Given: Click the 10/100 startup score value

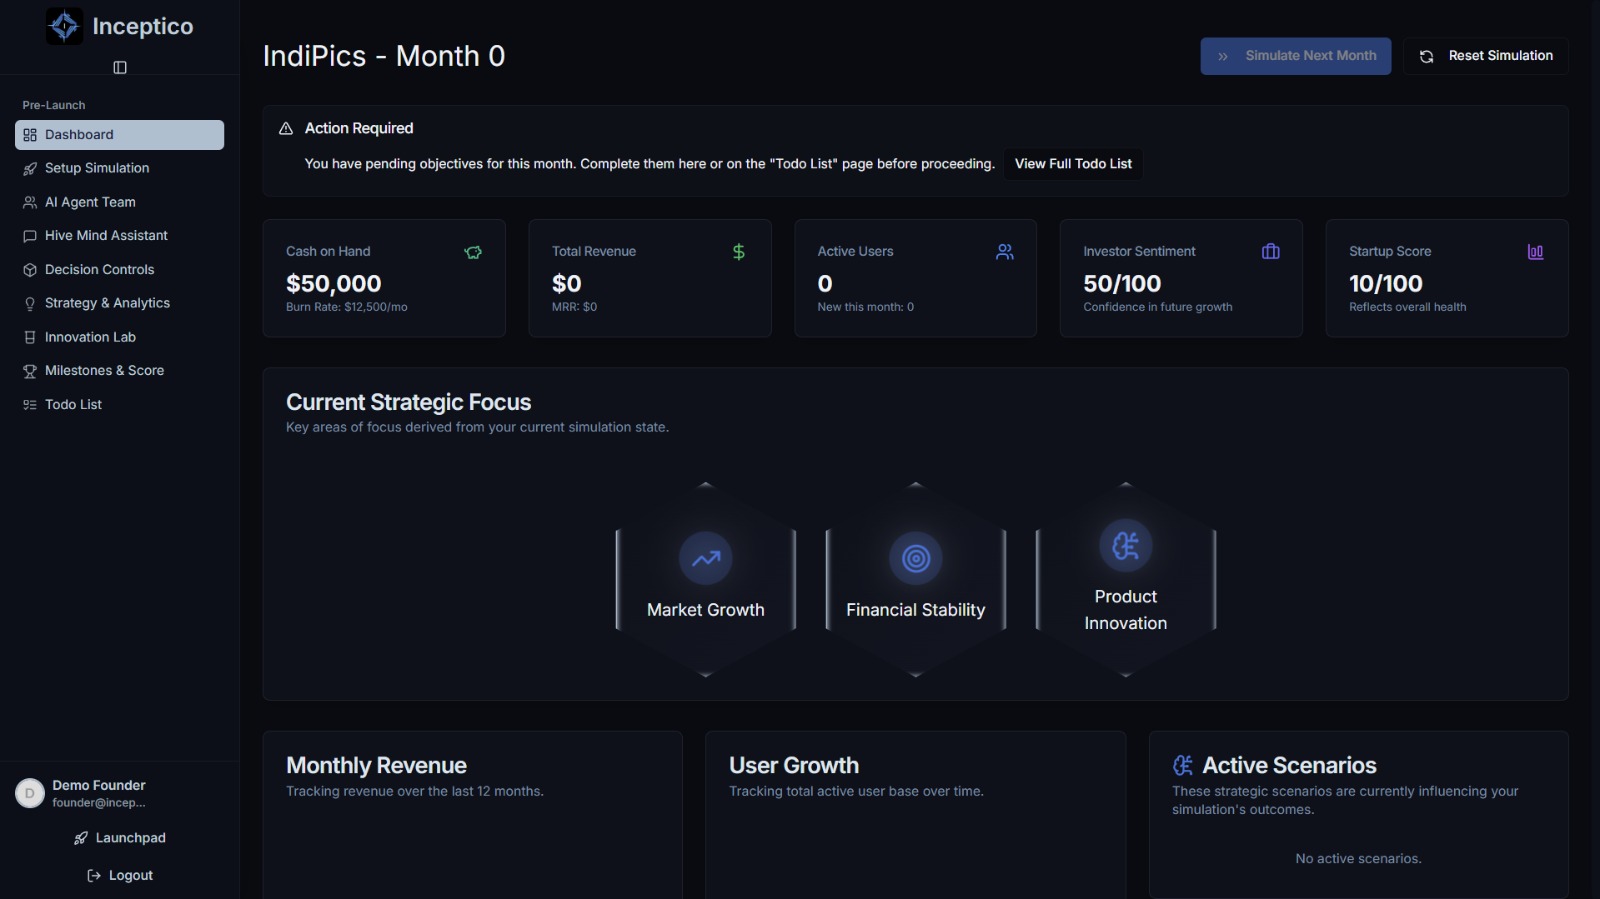Looking at the screenshot, I should 1386,284.
